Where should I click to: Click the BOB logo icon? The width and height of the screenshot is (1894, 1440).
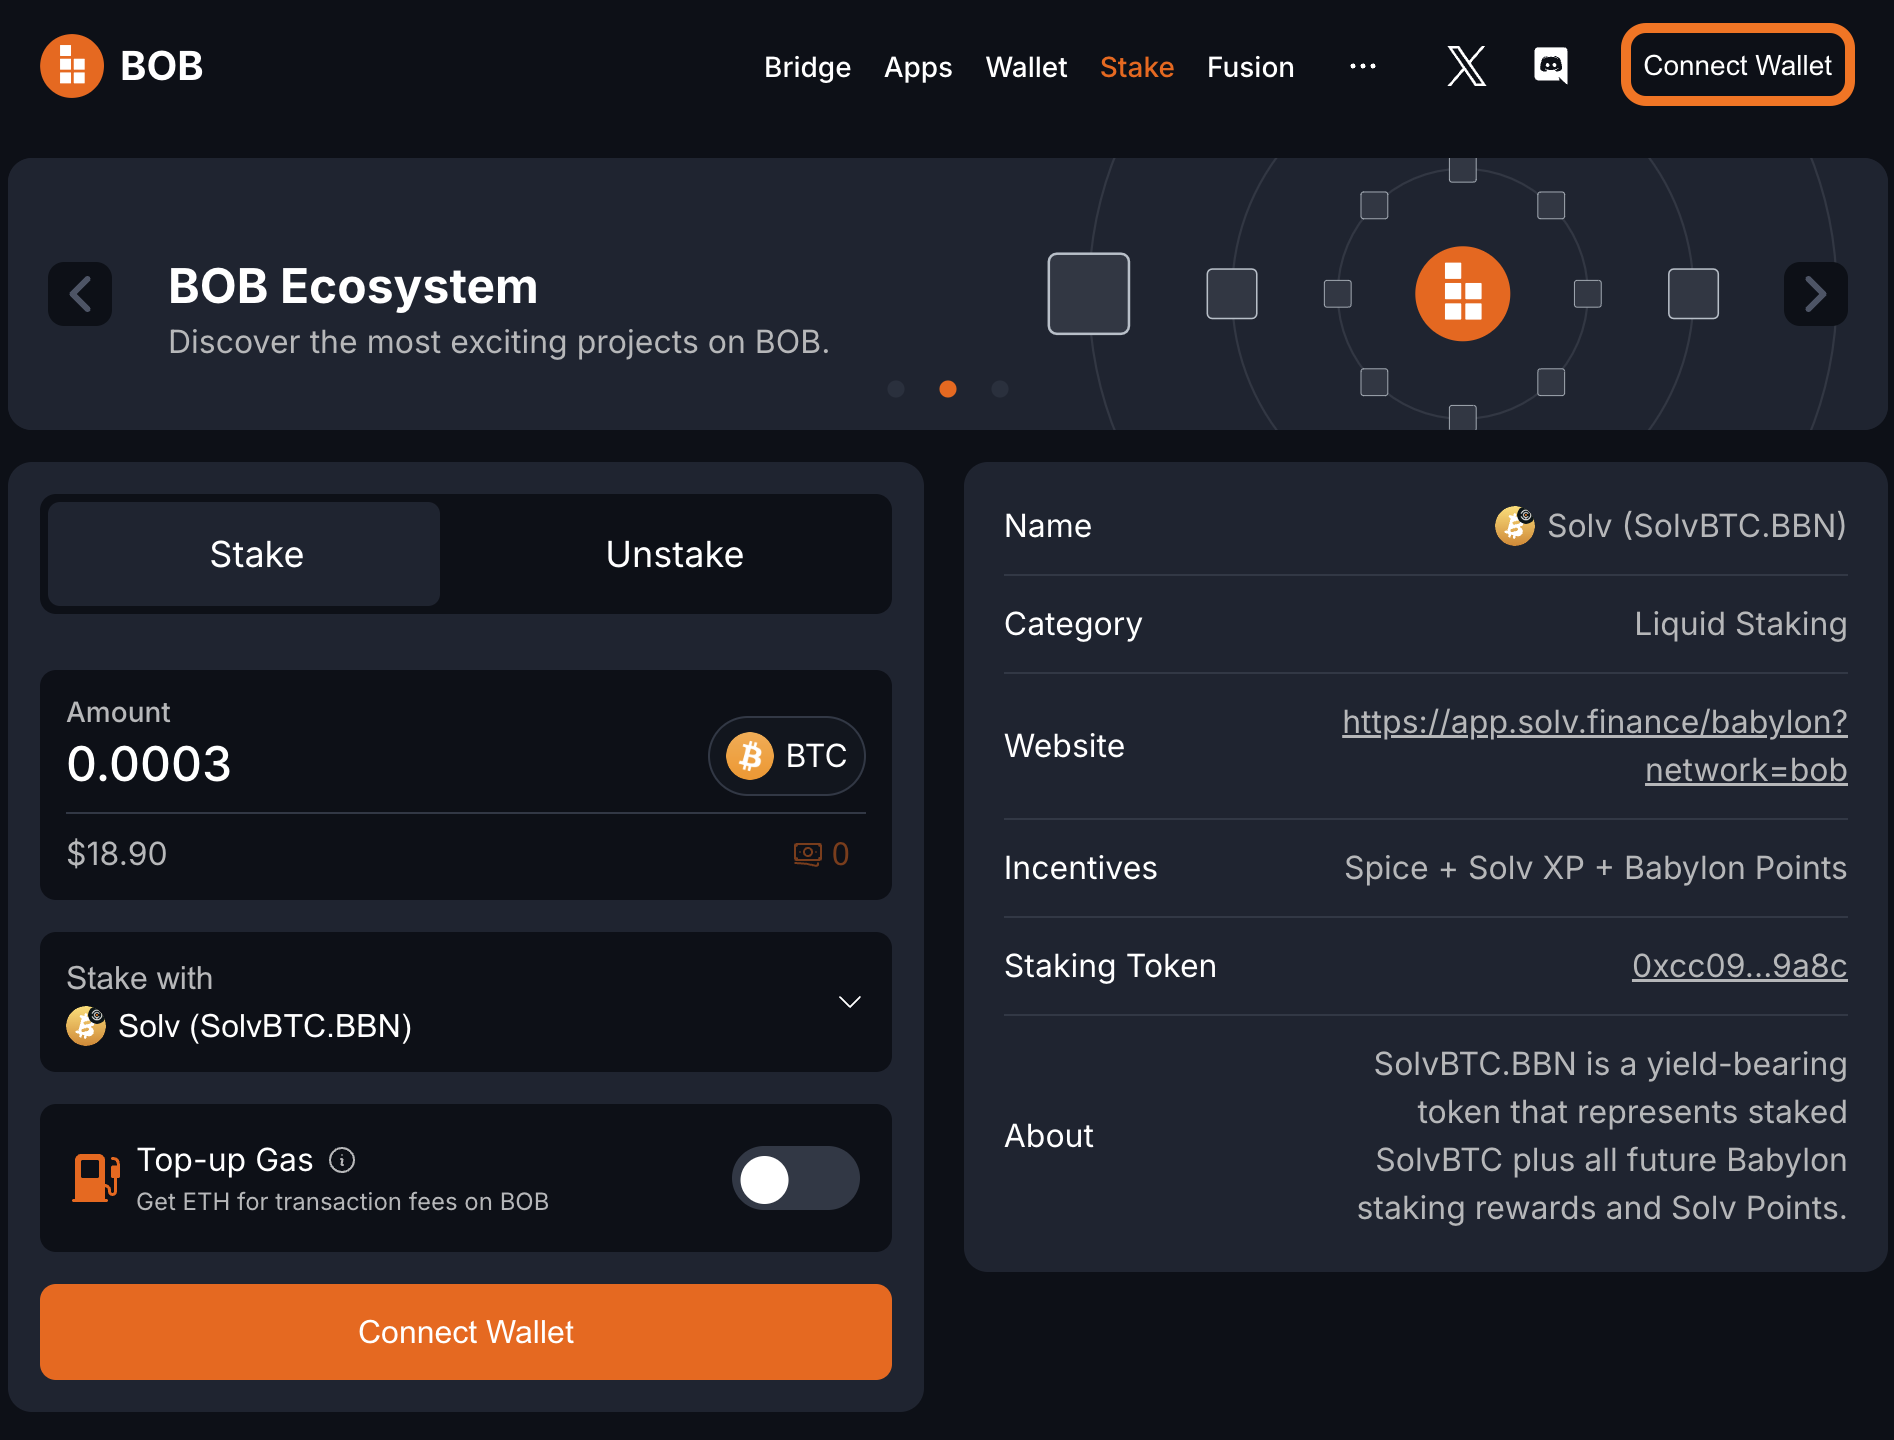click(71, 65)
